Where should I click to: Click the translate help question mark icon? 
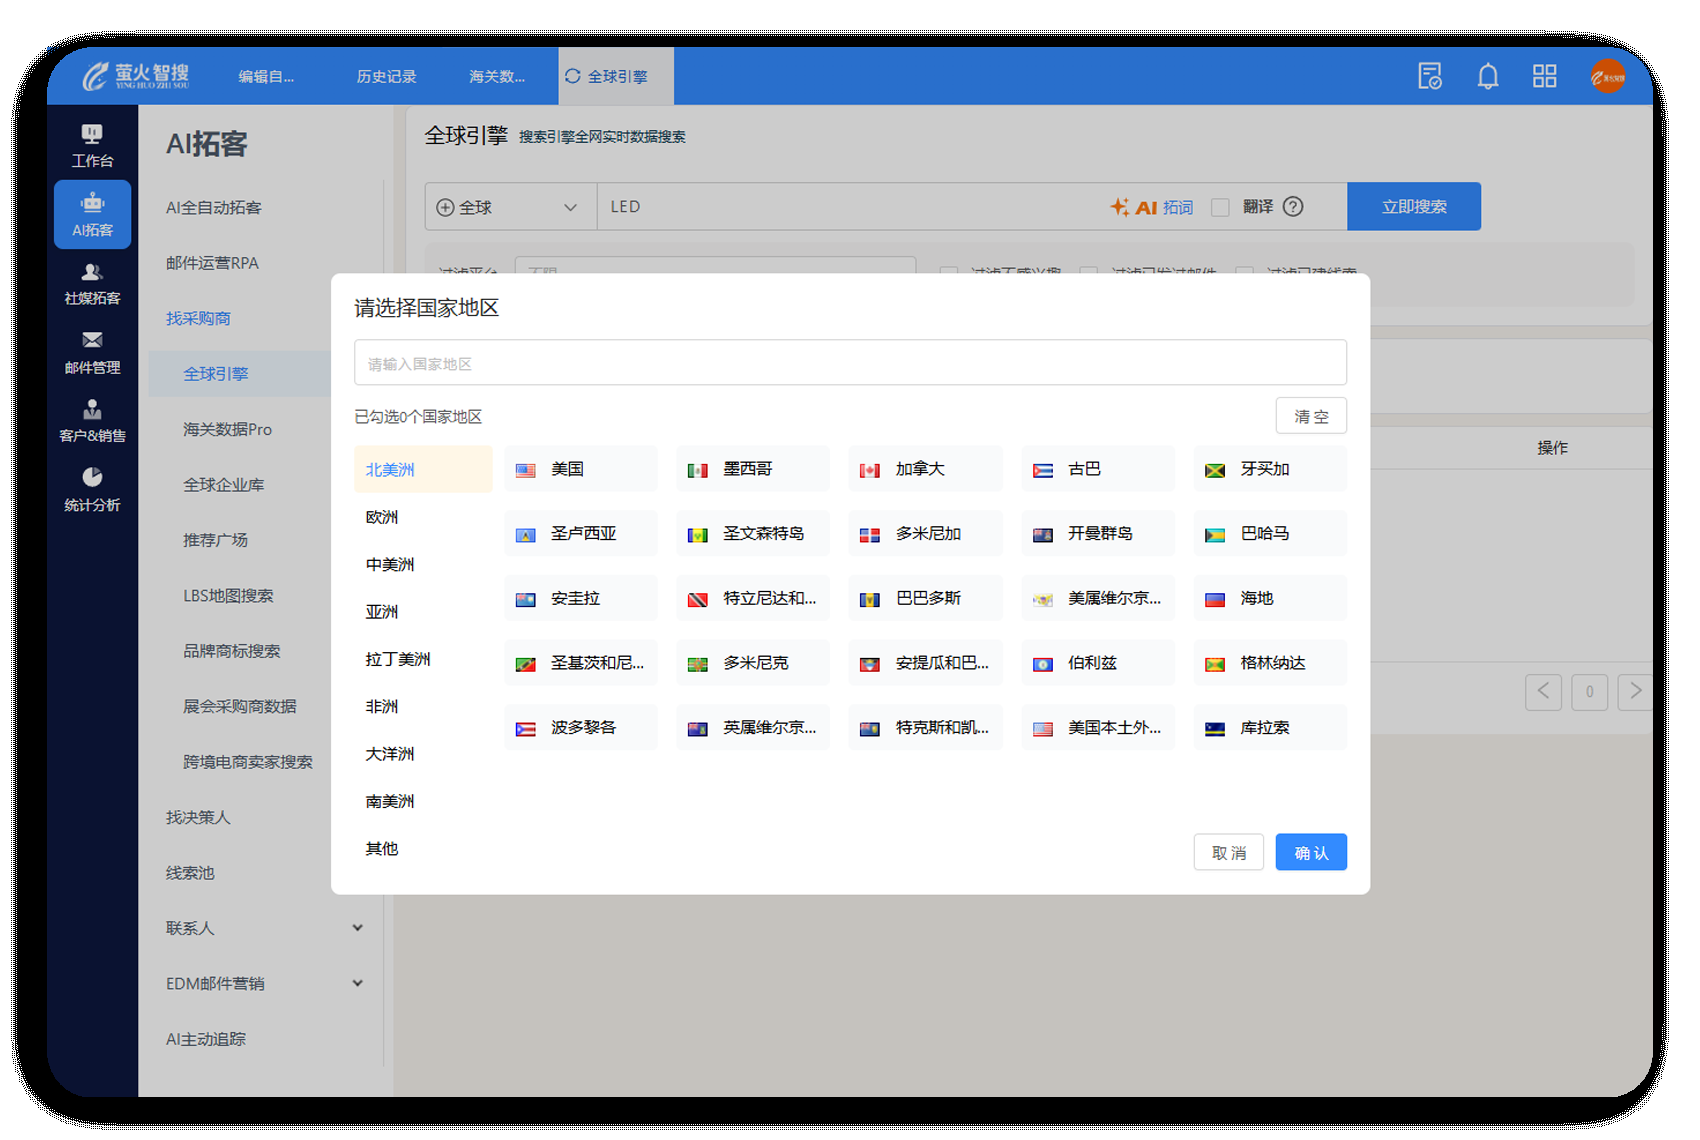(1293, 207)
